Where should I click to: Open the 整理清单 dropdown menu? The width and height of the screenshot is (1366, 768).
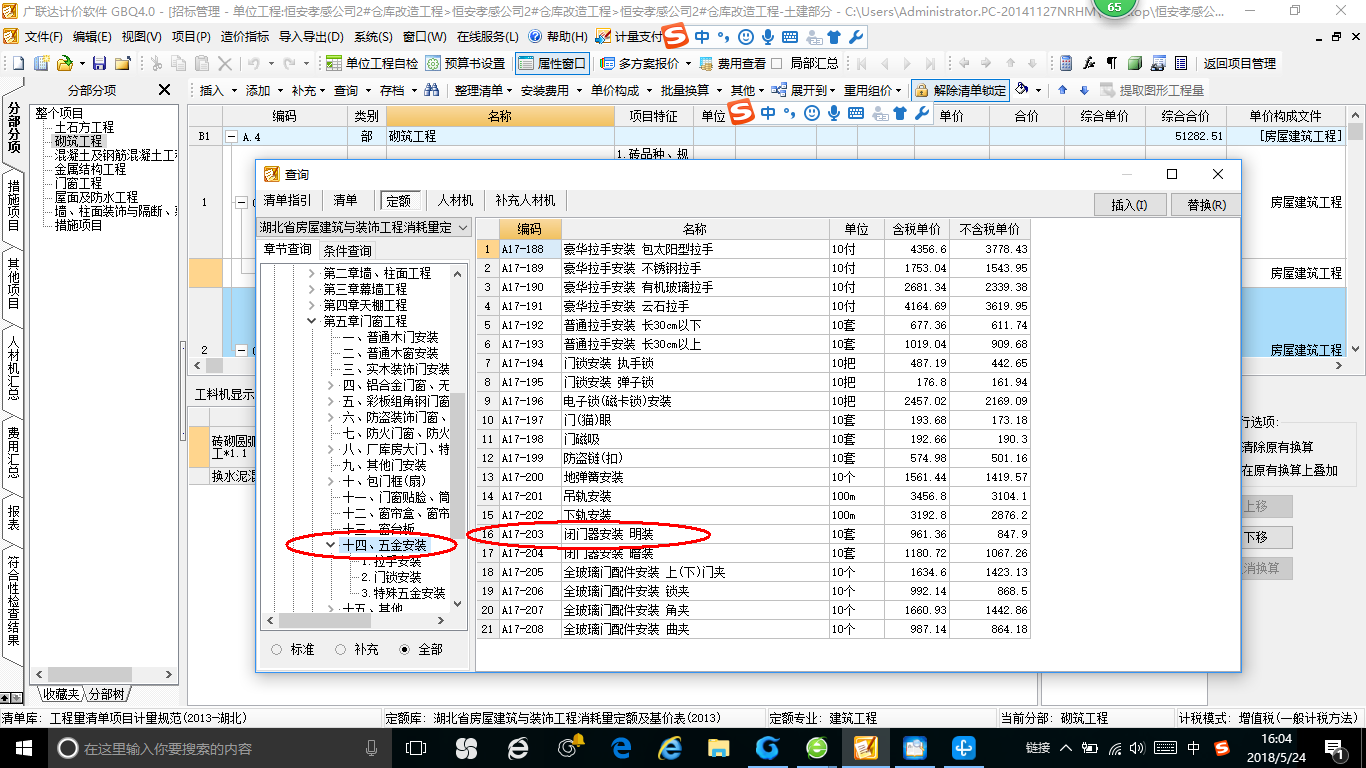pyautogui.click(x=483, y=90)
